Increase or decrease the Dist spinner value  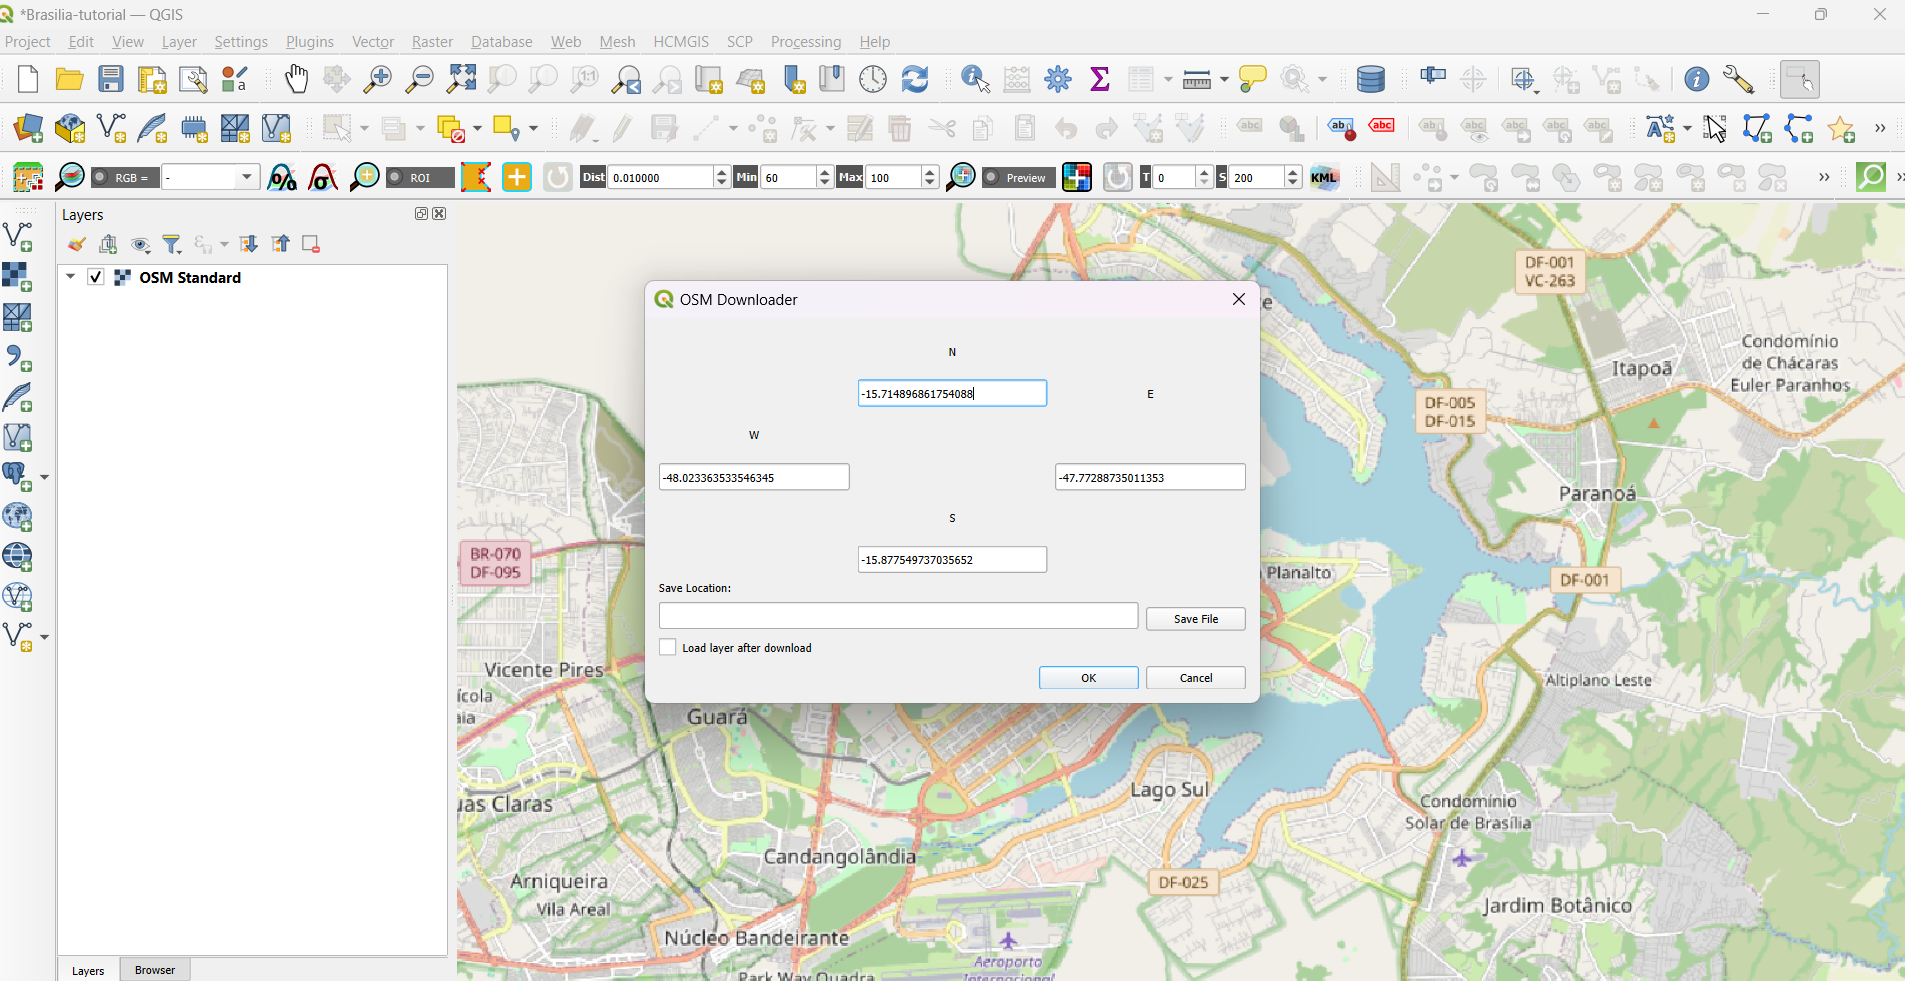[x=721, y=178]
